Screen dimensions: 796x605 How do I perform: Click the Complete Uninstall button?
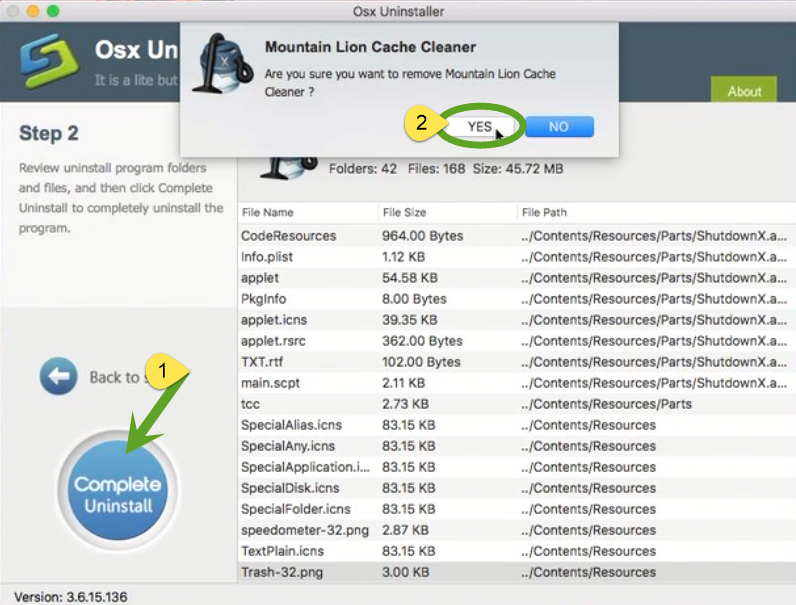point(118,490)
